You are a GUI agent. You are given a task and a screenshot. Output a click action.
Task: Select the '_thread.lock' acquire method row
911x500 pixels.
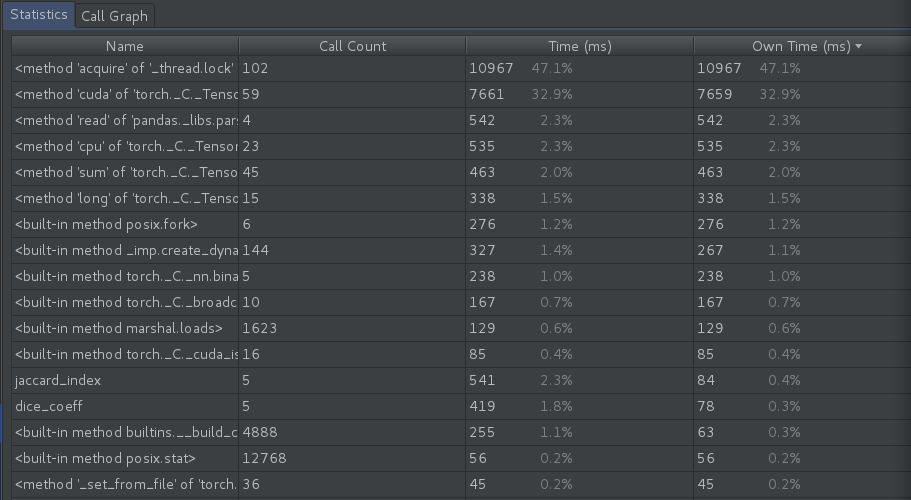coord(124,68)
